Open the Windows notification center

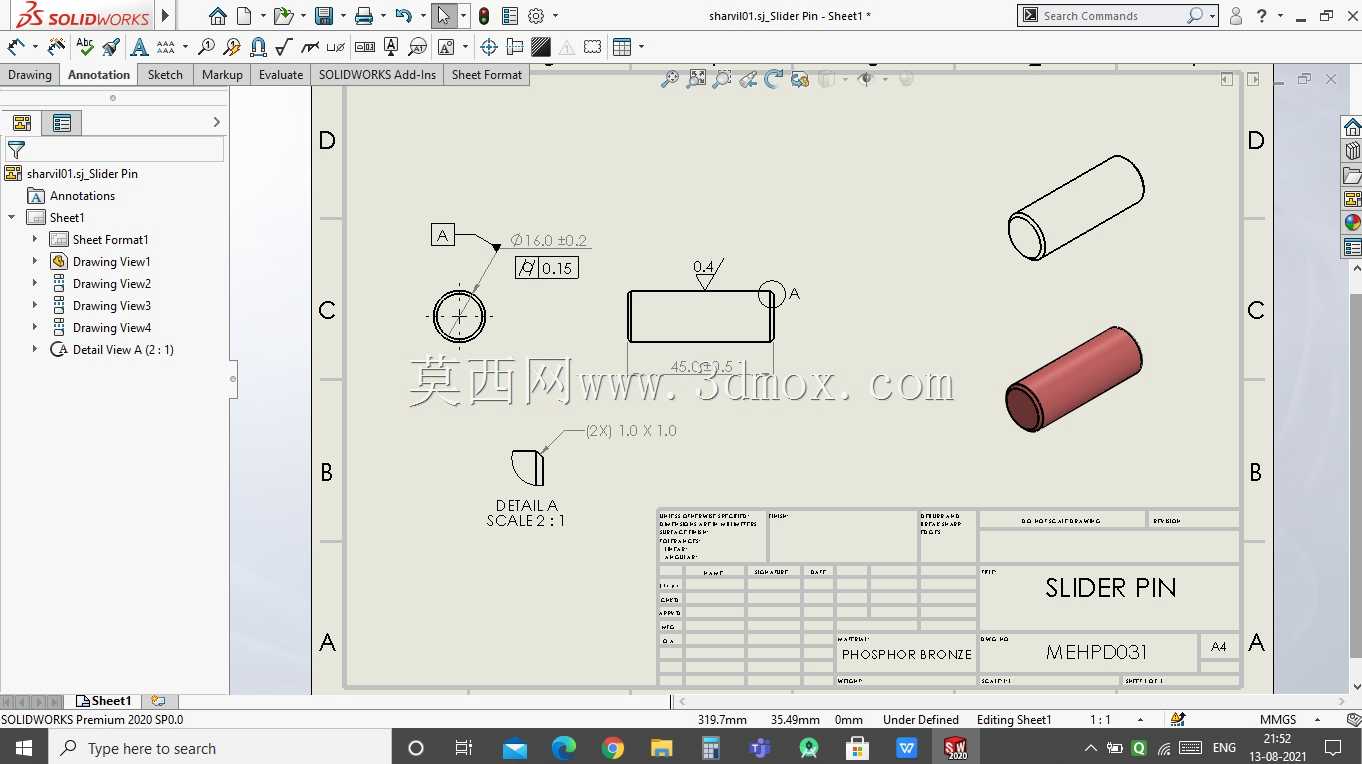pyautogui.click(x=1333, y=748)
